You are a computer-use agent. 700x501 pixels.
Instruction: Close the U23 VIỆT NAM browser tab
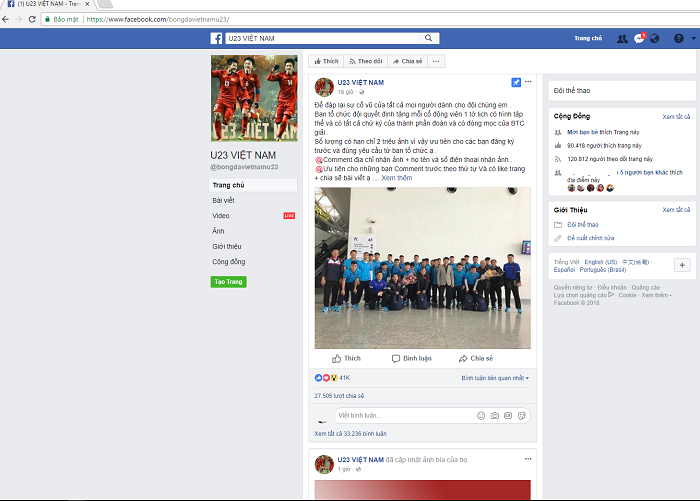click(87, 4)
